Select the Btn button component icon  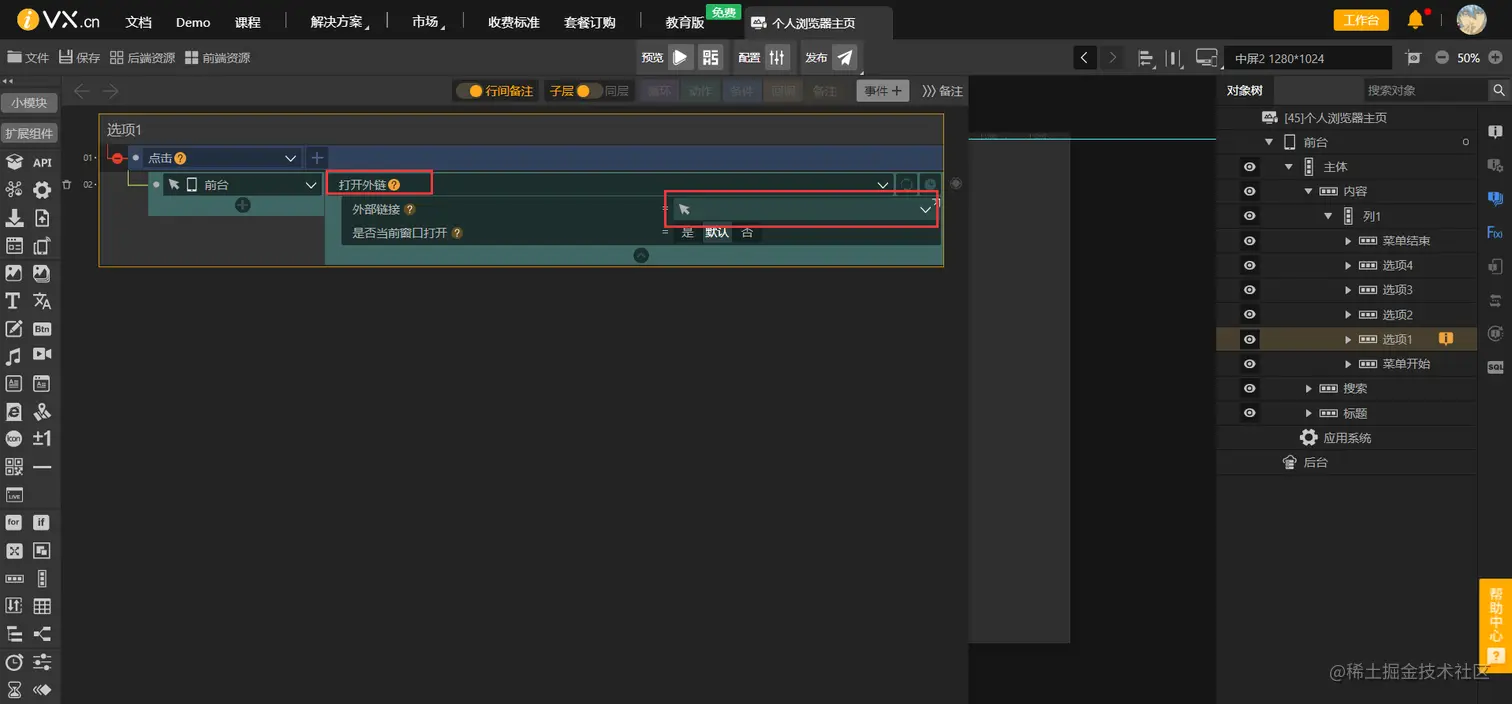click(x=42, y=329)
